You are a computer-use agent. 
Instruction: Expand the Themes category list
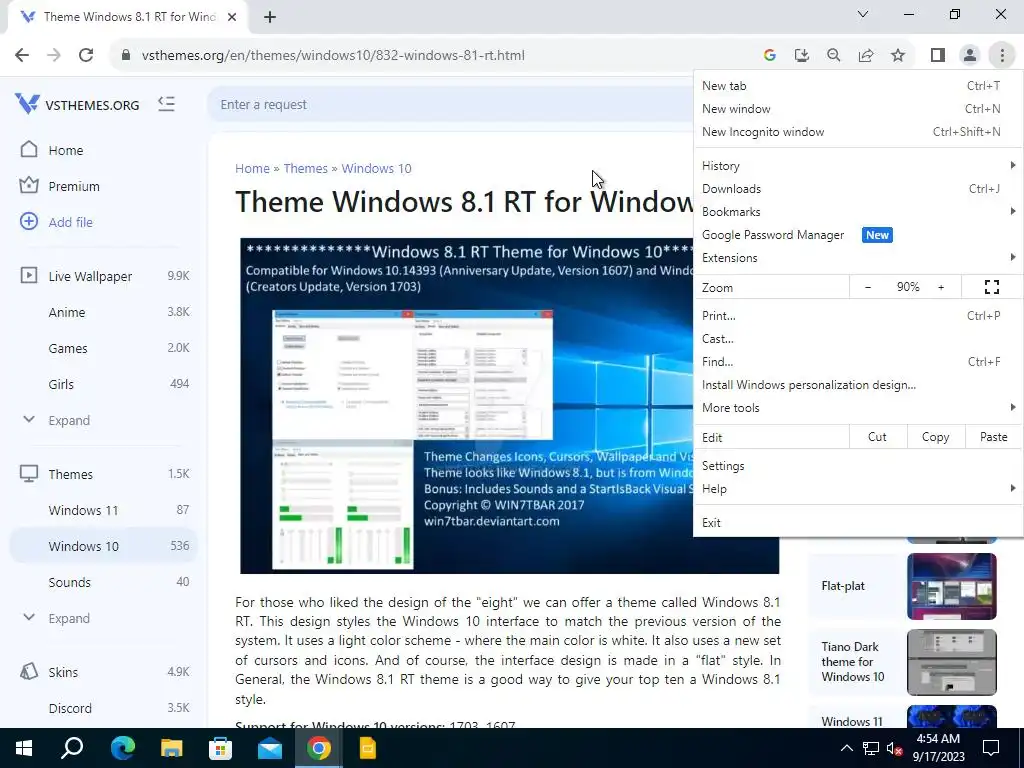pos(69,618)
